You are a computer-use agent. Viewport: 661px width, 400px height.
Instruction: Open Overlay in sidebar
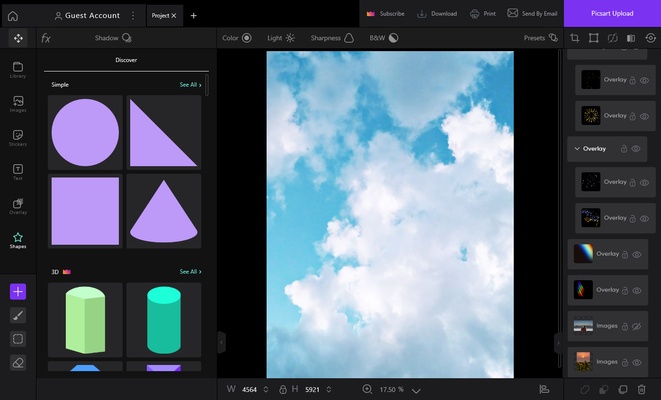pyautogui.click(x=18, y=206)
